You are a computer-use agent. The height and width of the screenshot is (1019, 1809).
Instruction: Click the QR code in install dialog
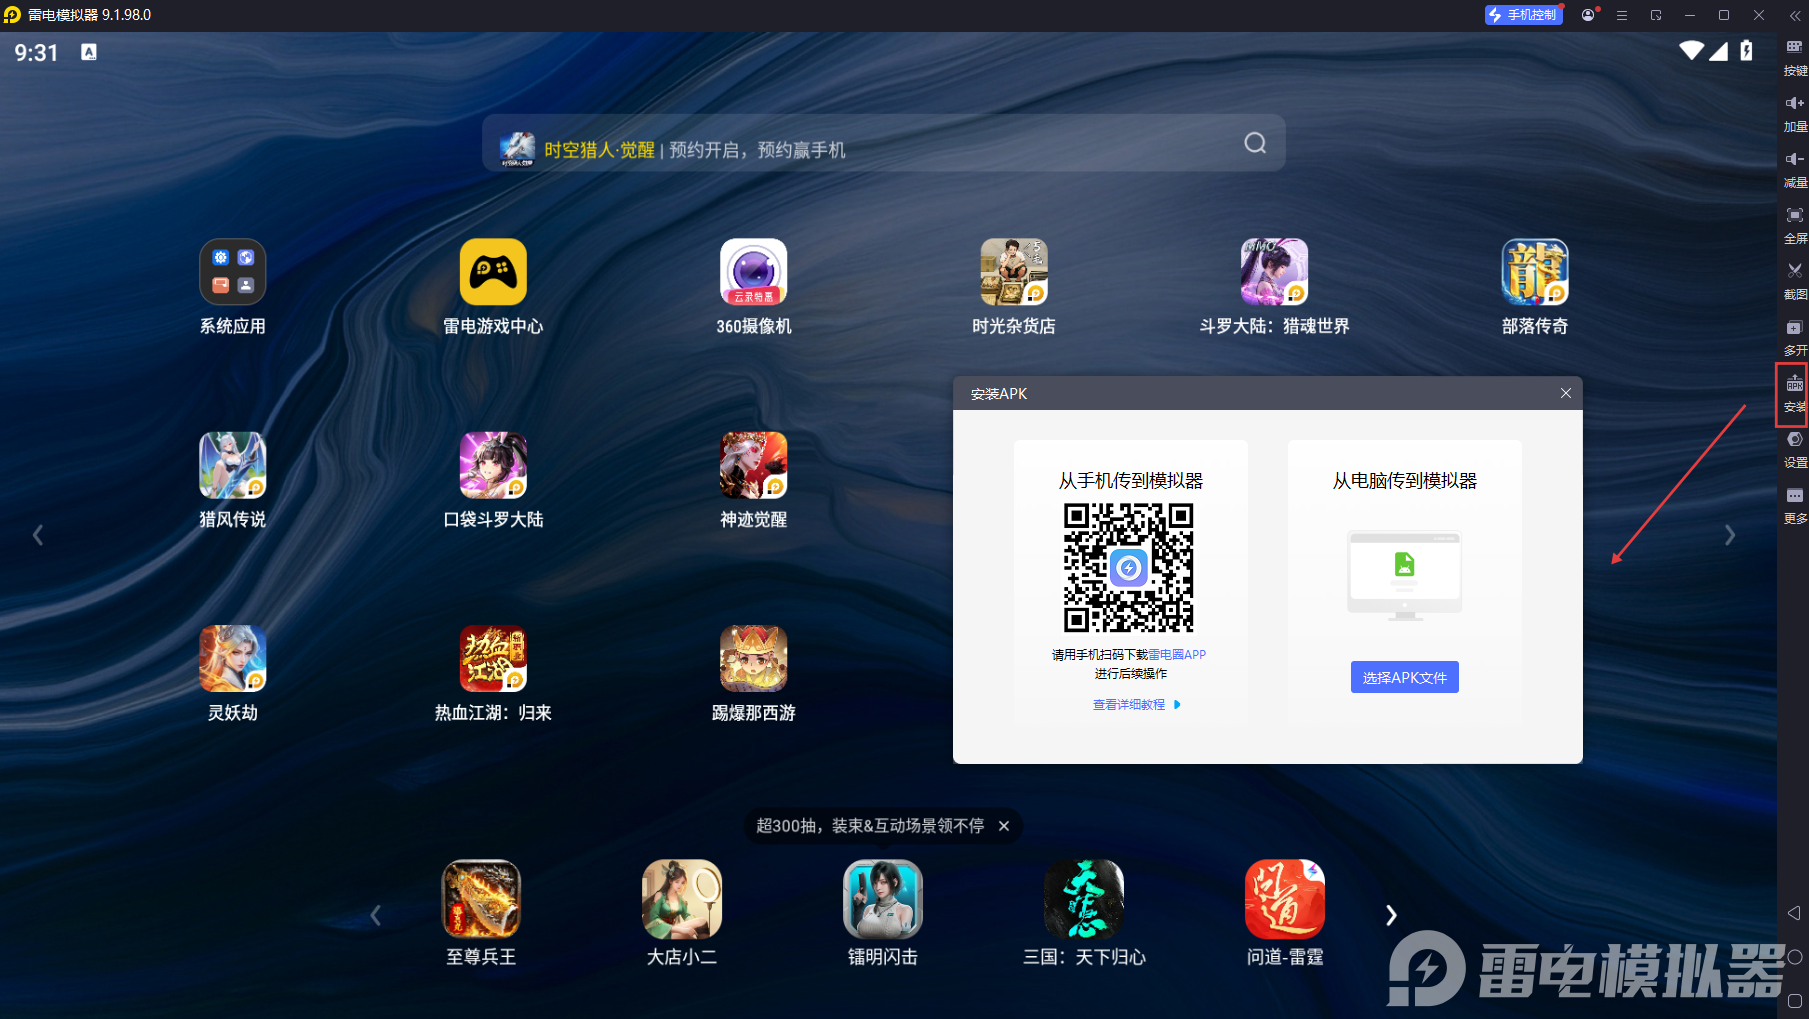[x=1129, y=568]
